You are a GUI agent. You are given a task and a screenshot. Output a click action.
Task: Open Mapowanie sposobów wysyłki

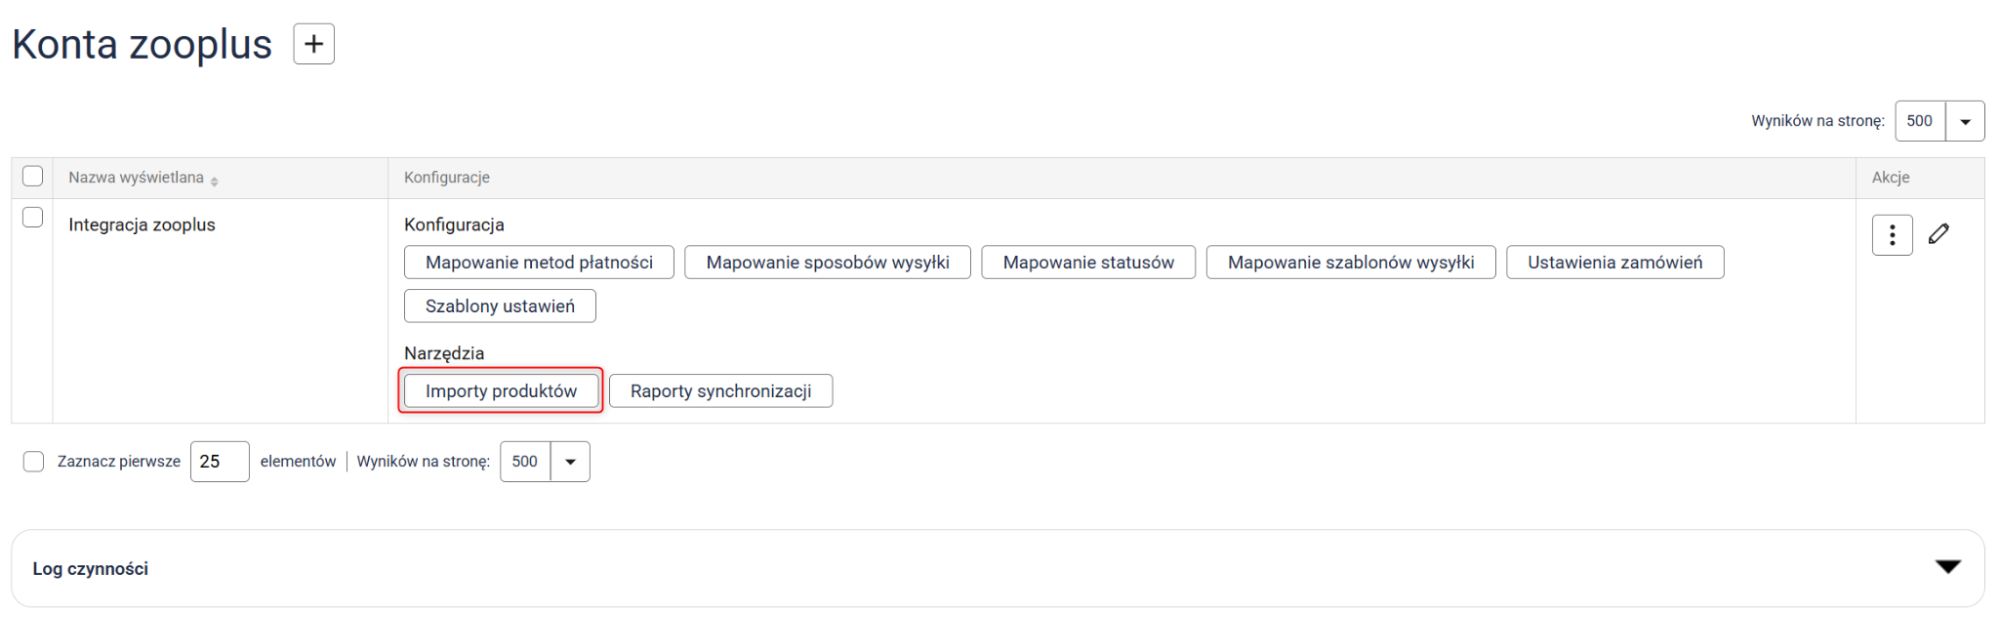(827, 262)
